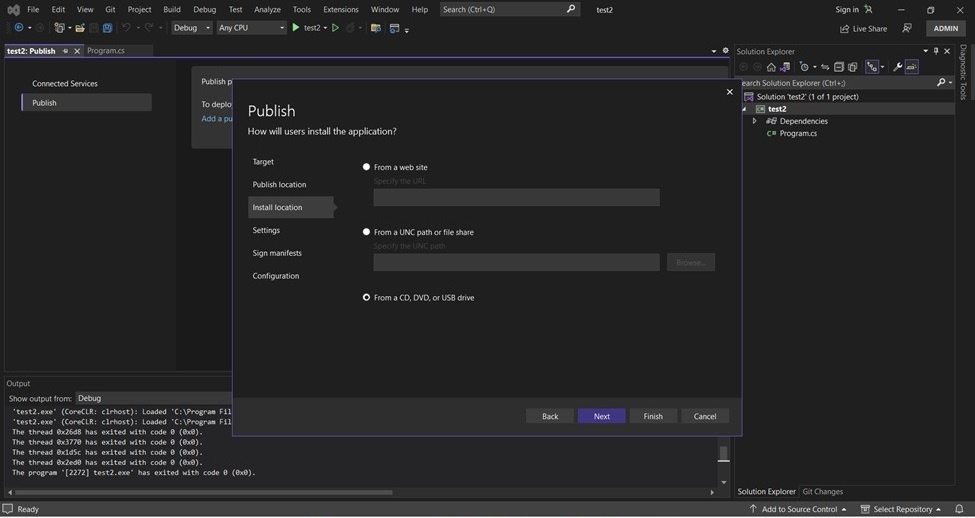Switch to the Program.cs tab

[x=106, y=51]
